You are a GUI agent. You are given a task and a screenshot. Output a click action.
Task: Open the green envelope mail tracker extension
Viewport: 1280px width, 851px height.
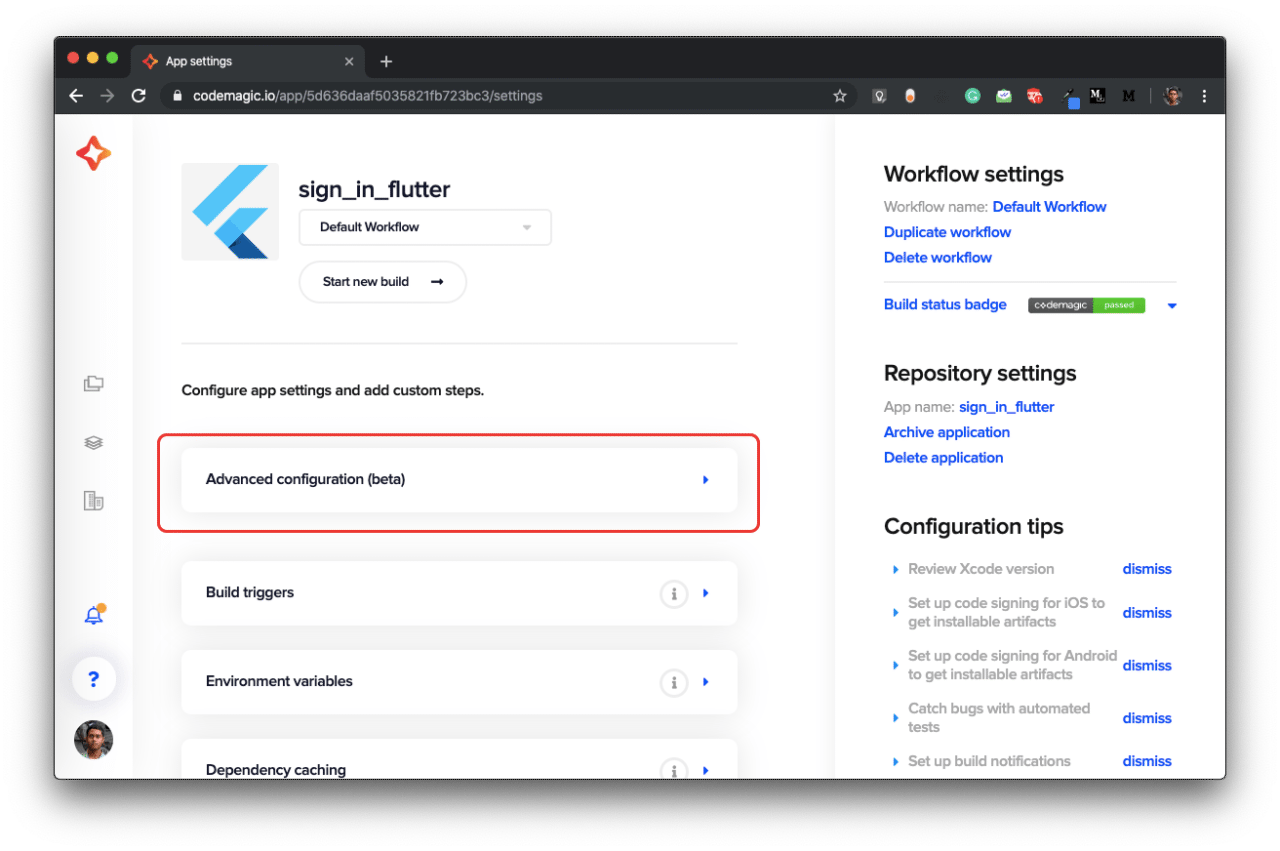(1003, 96)
